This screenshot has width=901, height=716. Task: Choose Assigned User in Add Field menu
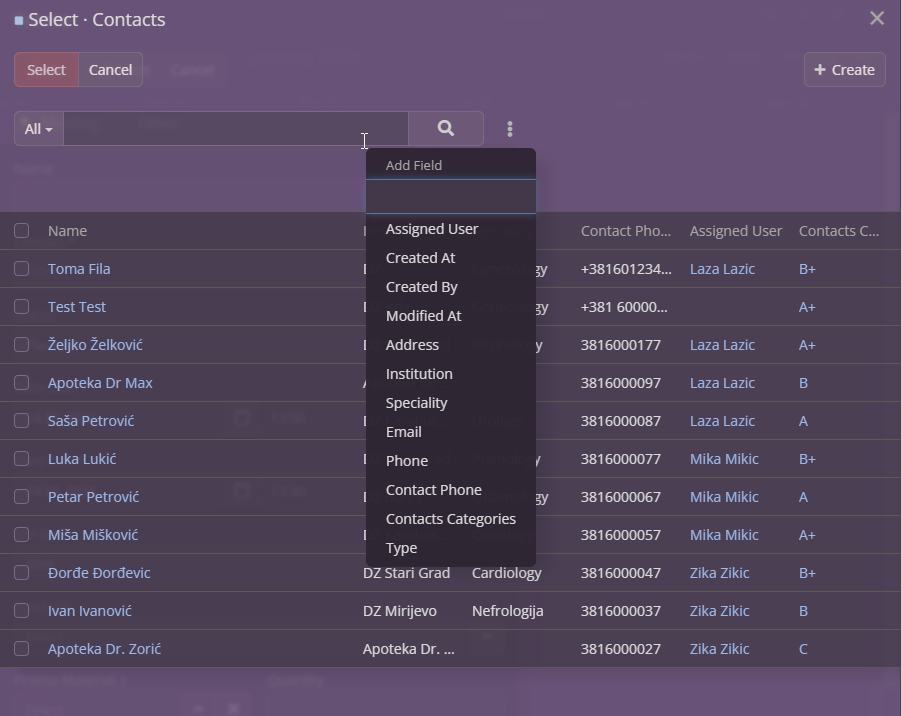pyautogui.click(x=451, y=229)
